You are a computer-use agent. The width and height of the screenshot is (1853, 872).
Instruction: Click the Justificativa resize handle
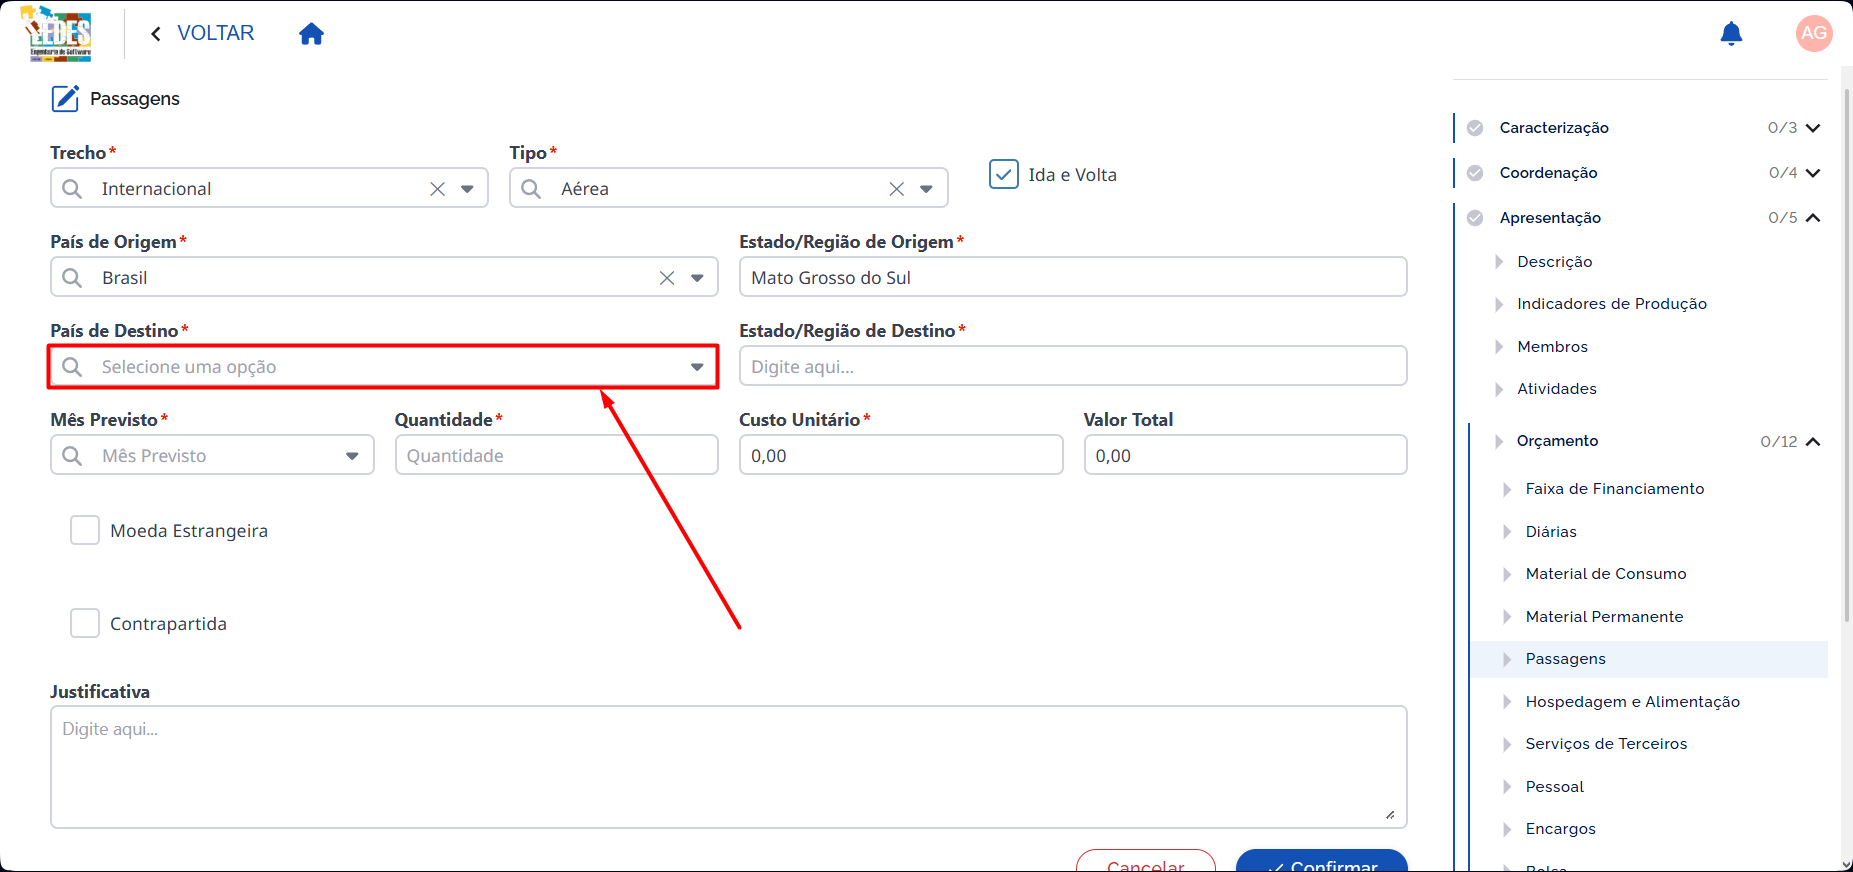1390,814
